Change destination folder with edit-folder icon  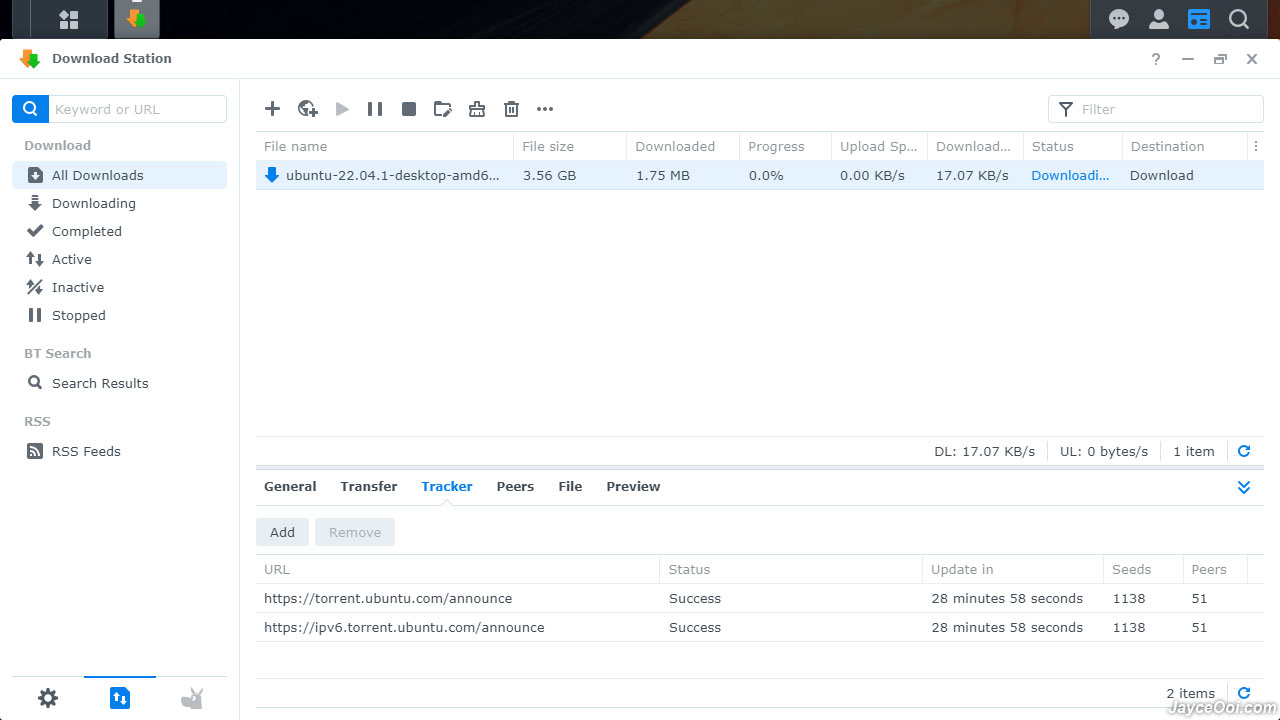[x=443, y=109]
